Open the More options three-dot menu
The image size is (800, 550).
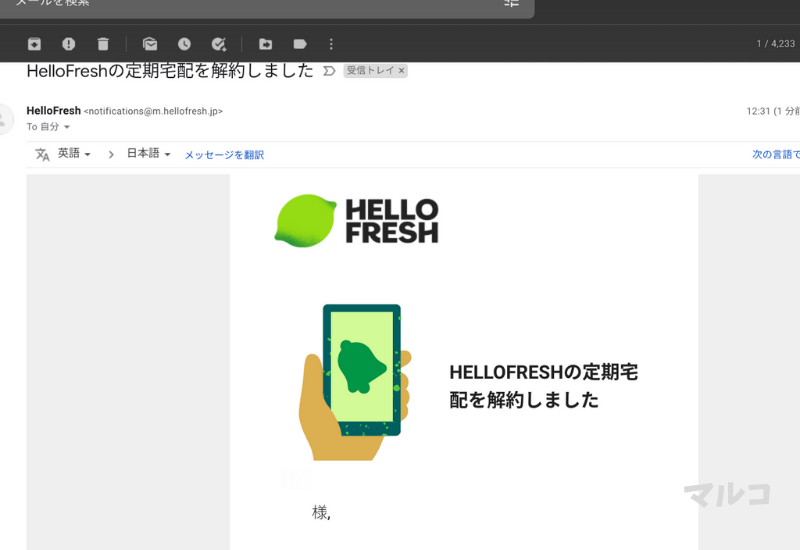pyautogui.click(x=331, y=44)
